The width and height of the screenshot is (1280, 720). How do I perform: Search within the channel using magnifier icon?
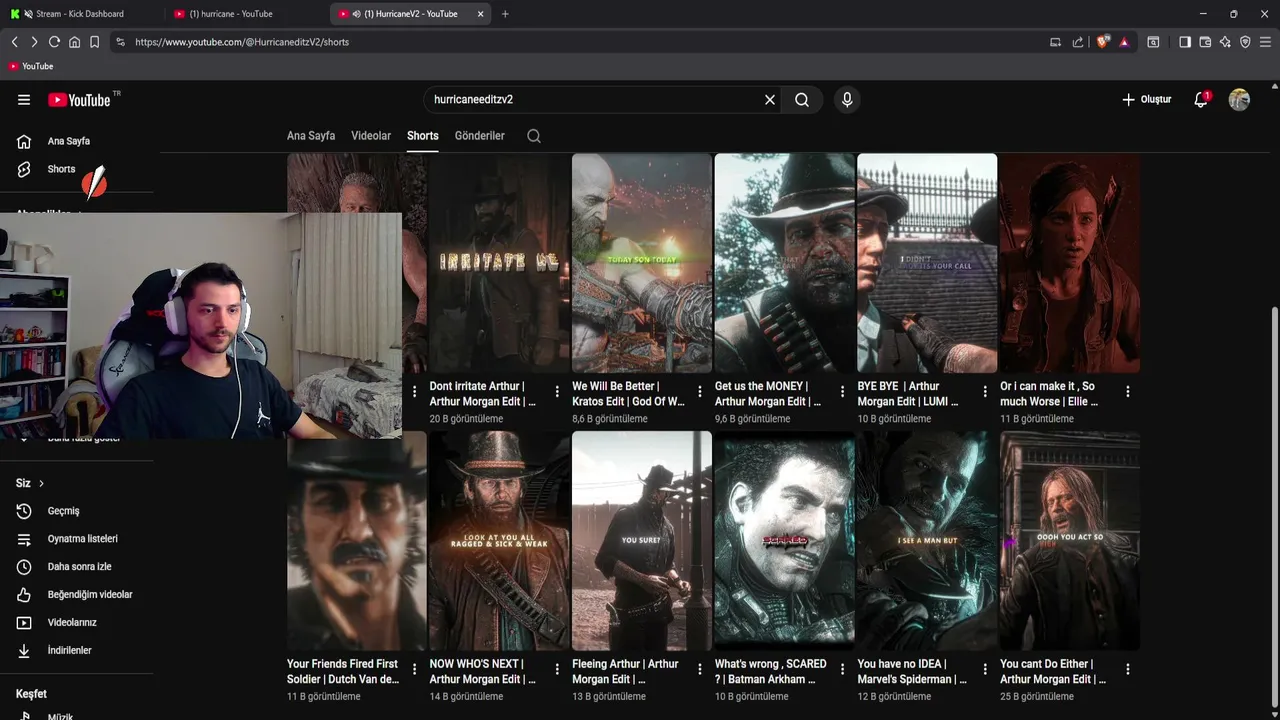point(534,136)
